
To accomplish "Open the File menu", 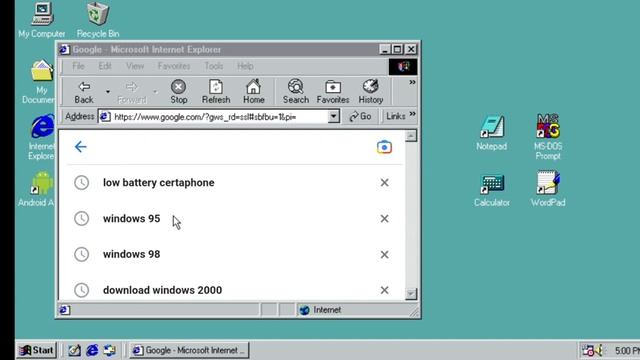I will pos(78,66).
